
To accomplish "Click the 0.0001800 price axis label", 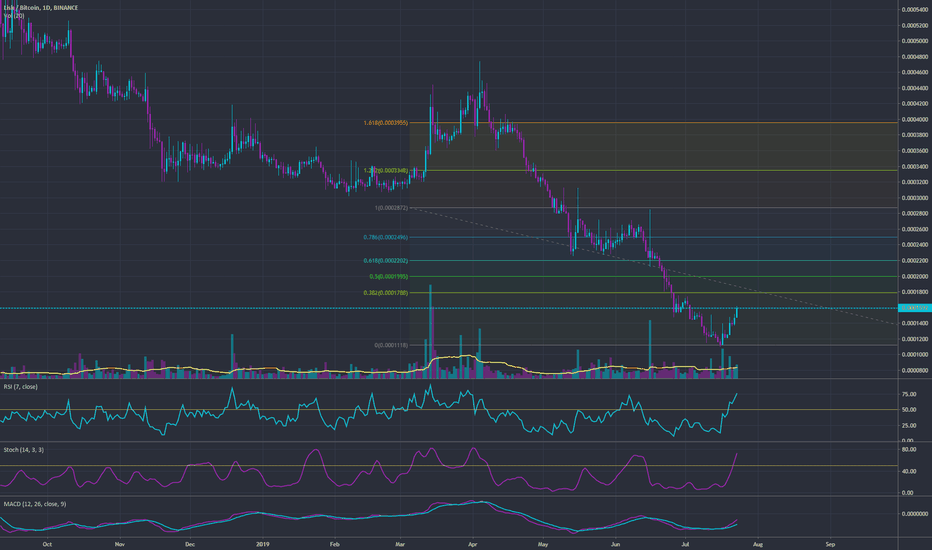I will (915, 292).
